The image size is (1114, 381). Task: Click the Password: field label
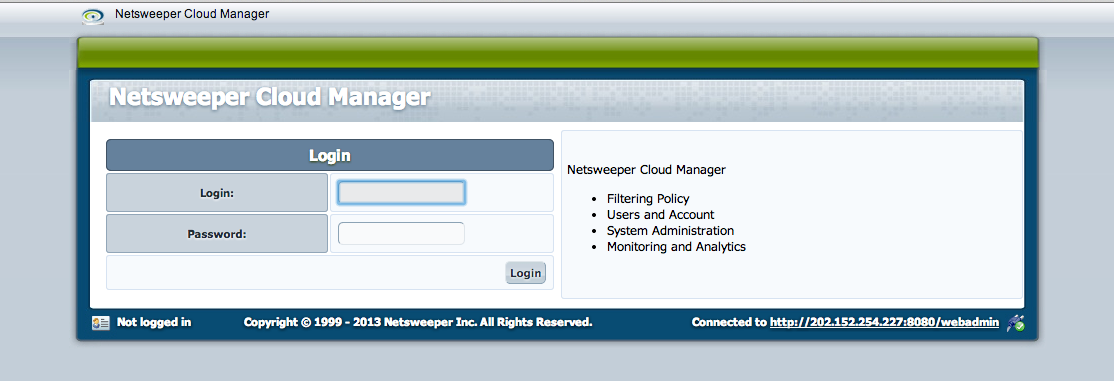tap(217, 234)
